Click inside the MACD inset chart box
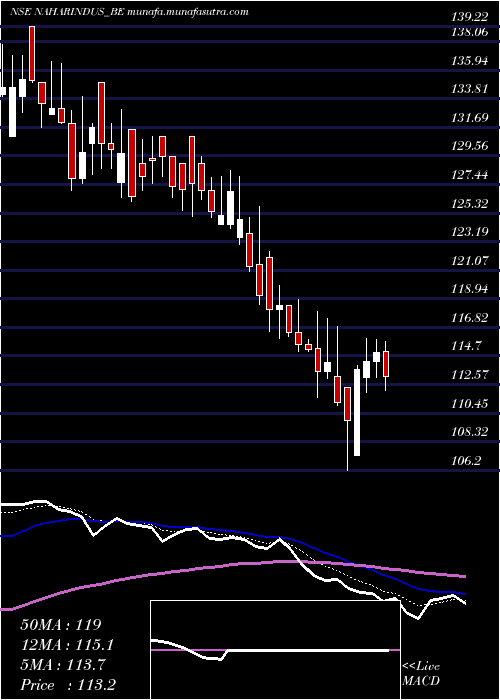This screenshot has height=700, width=500. click(x=275, y=650)
